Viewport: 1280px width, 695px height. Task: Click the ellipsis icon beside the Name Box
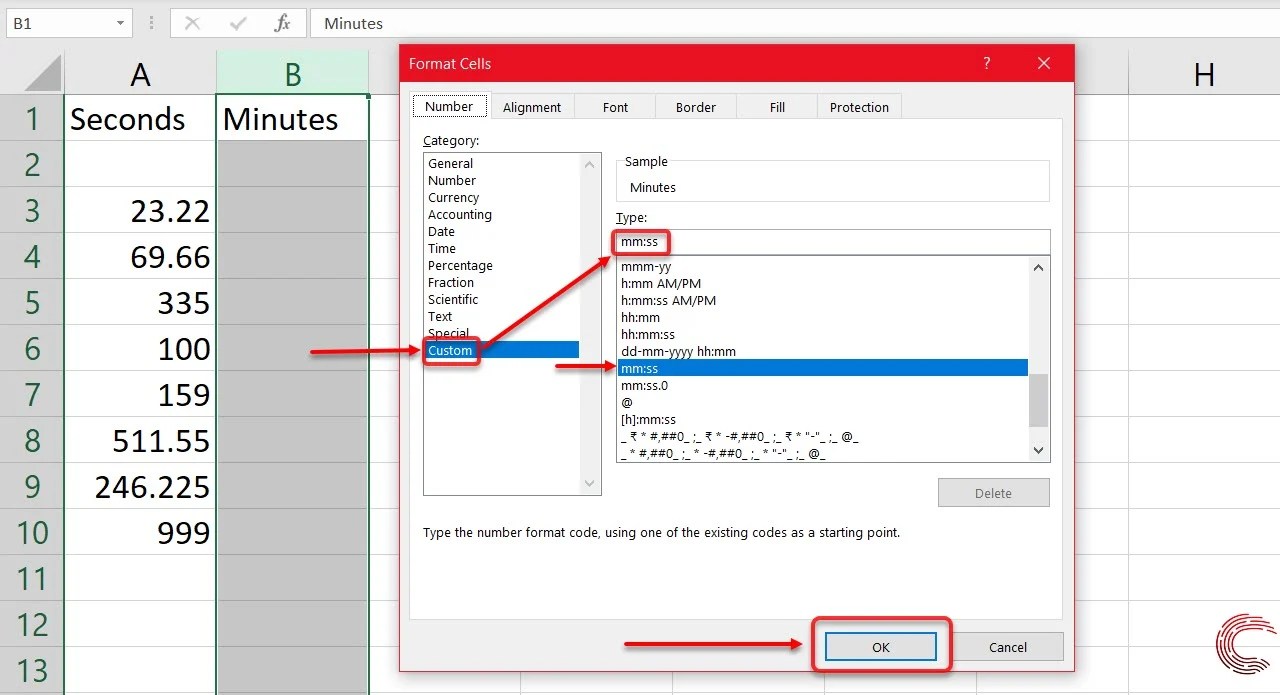point(150,22)
